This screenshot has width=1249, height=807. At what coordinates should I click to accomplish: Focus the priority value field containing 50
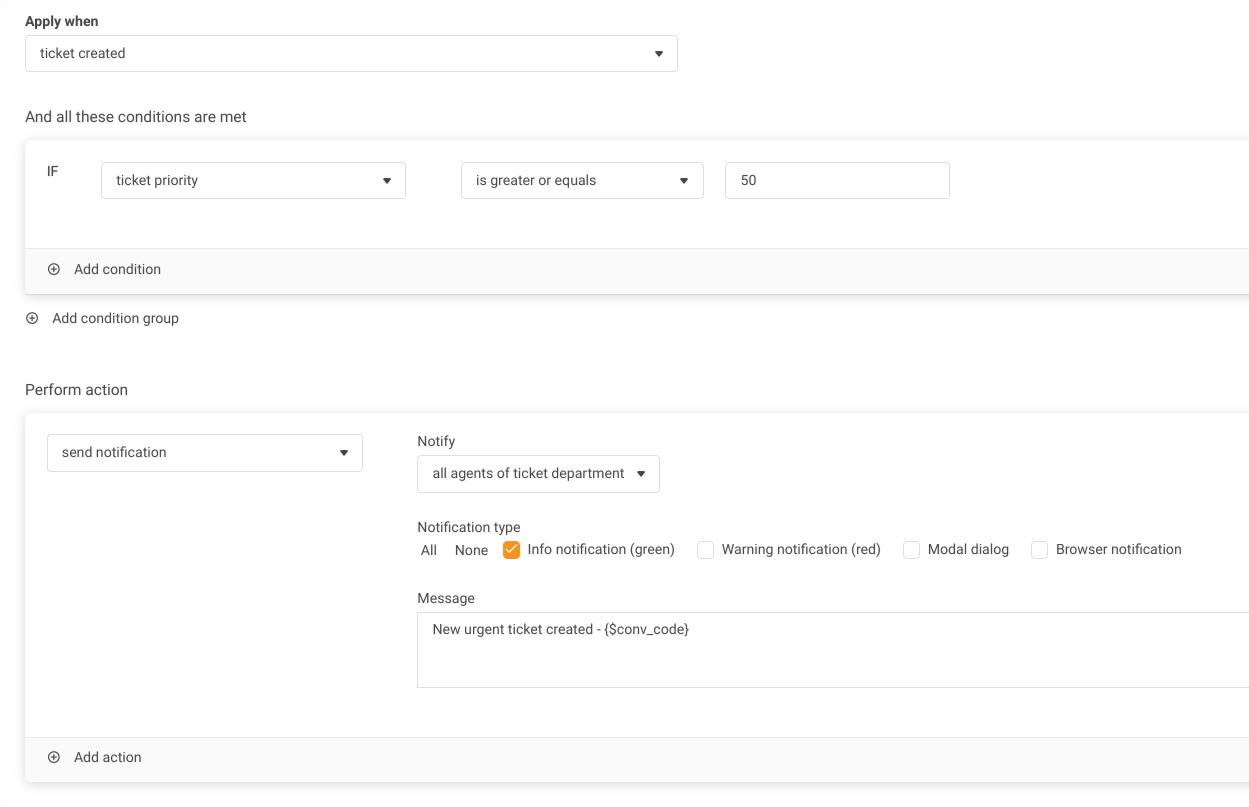837,181
